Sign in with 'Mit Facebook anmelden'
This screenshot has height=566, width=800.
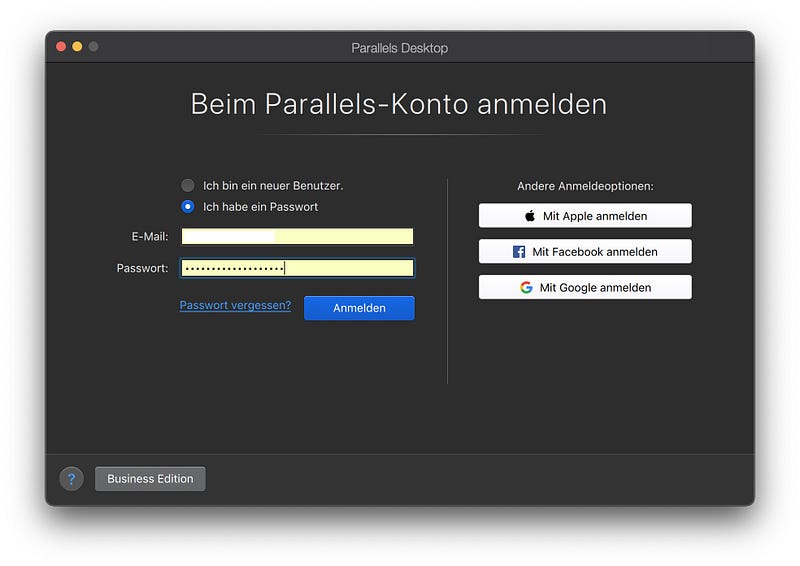point(585,252)
